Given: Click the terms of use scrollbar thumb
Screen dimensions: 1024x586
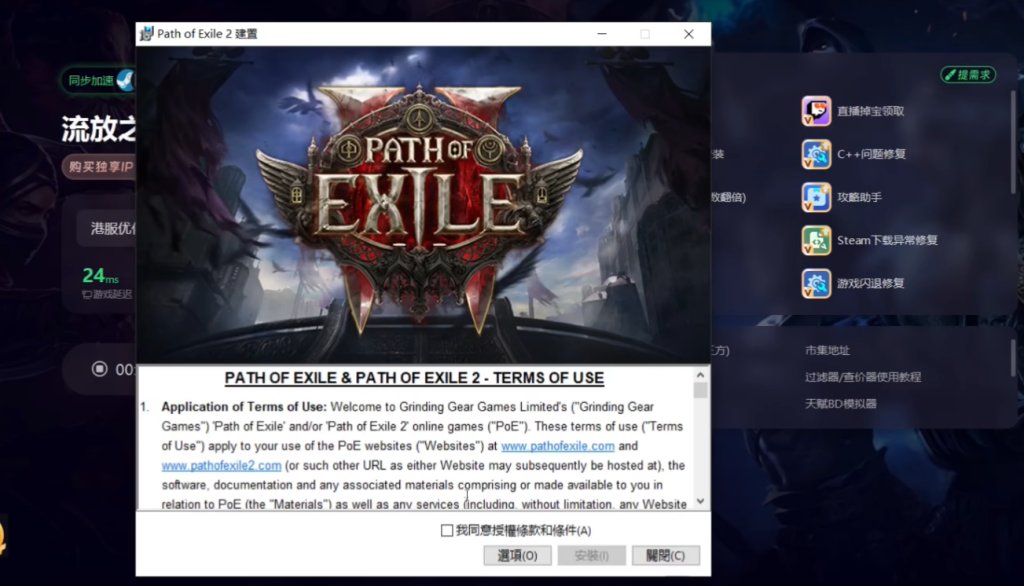Looking at the screenshot, I should (700, 391).
